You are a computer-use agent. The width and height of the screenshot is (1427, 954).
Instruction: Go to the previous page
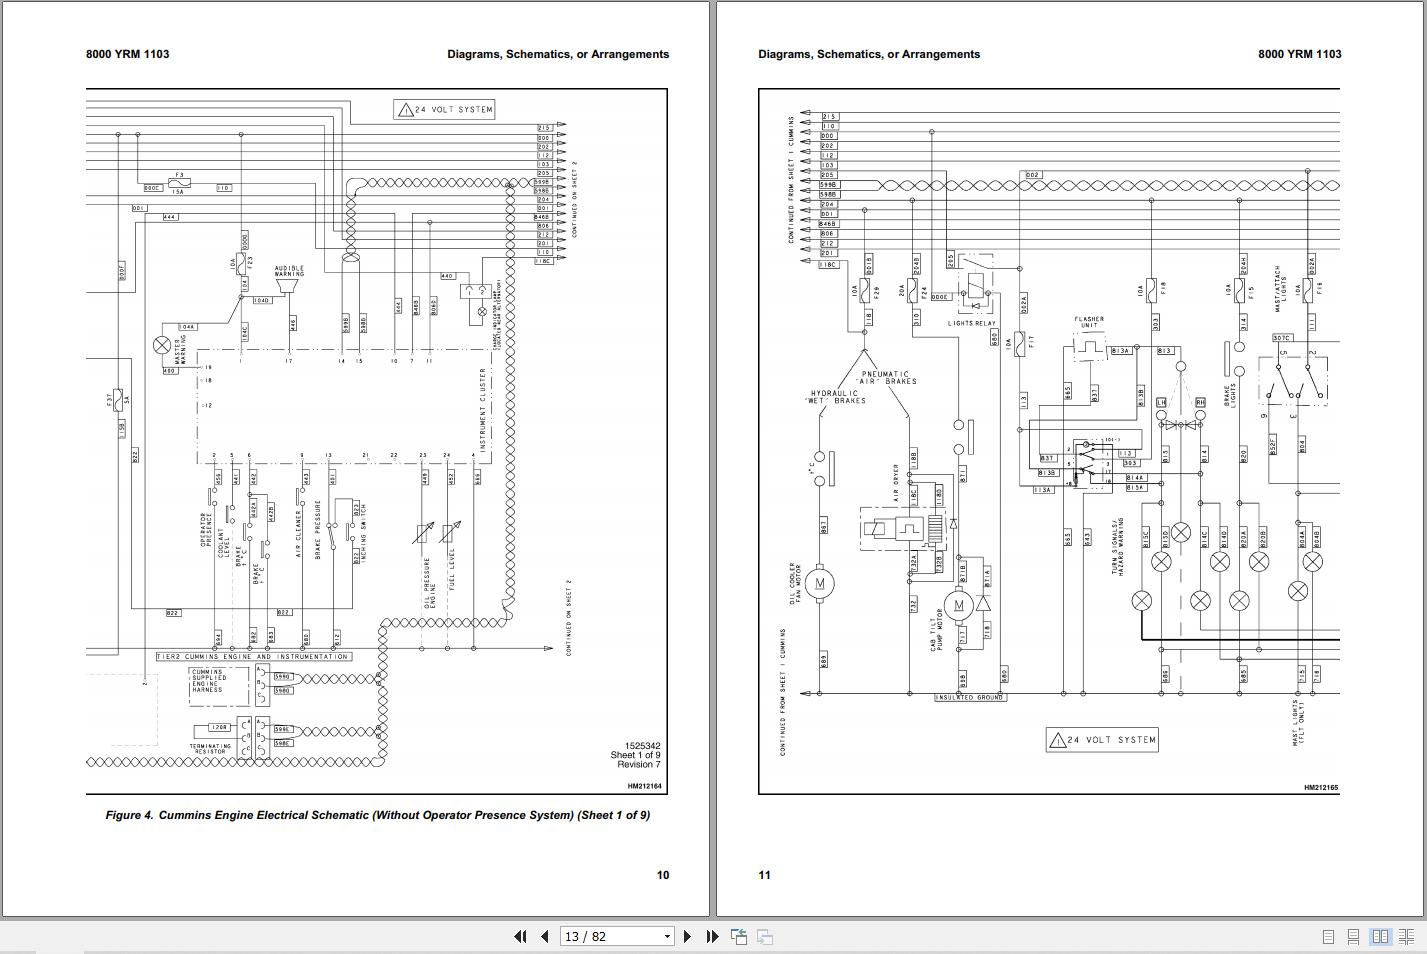point(545,937)
